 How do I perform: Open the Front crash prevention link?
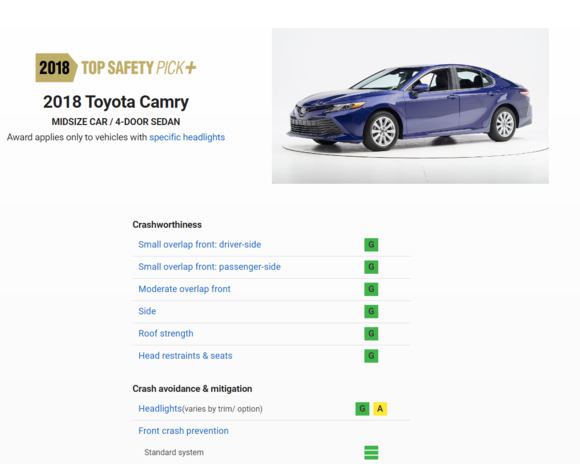tap(183, 431)
